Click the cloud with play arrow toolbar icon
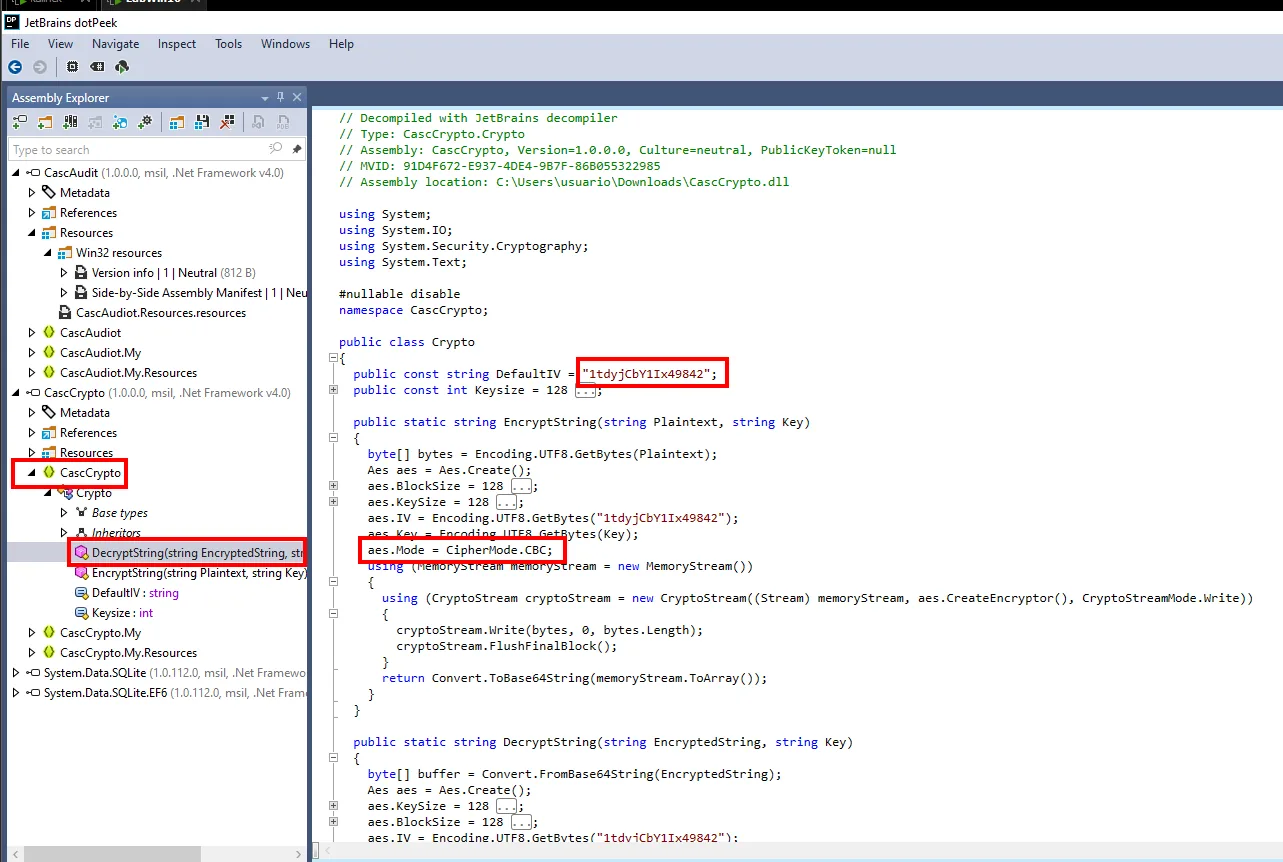 point(122,67)
